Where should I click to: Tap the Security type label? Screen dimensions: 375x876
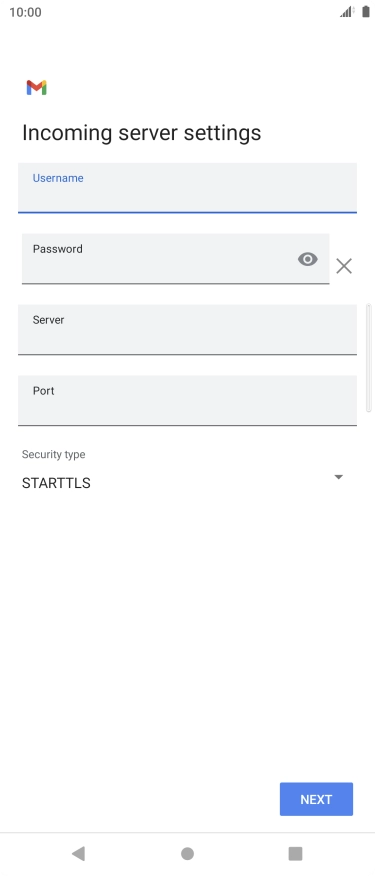tap(54, 454)
